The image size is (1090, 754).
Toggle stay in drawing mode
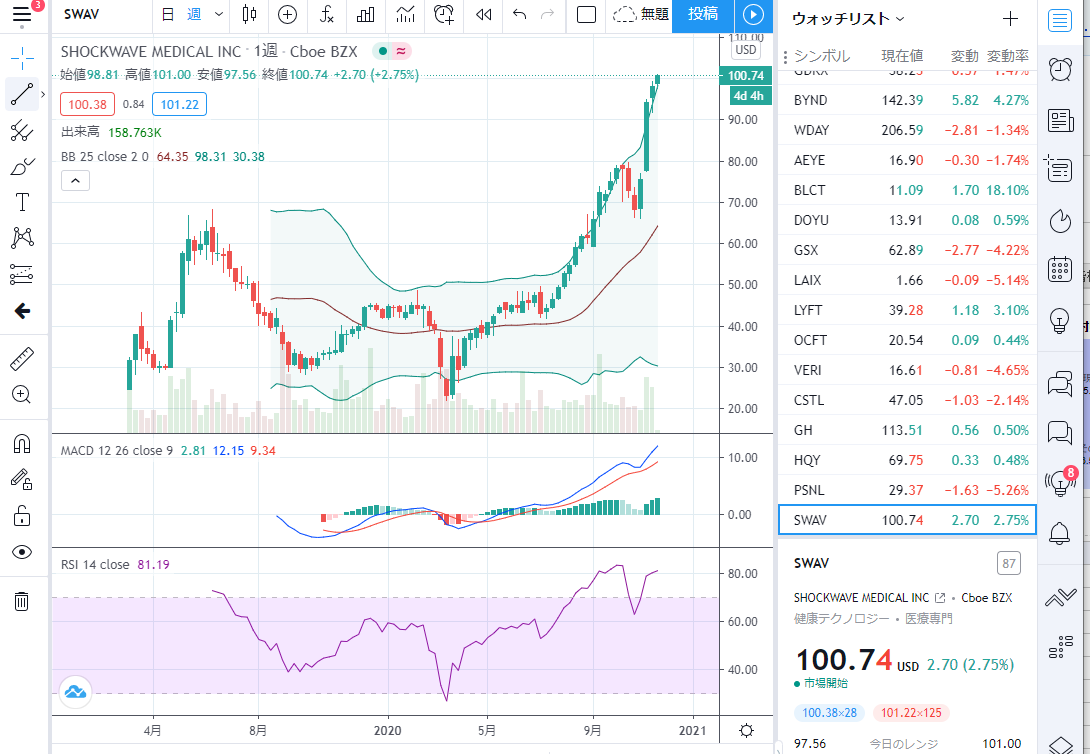coord(22,480)
